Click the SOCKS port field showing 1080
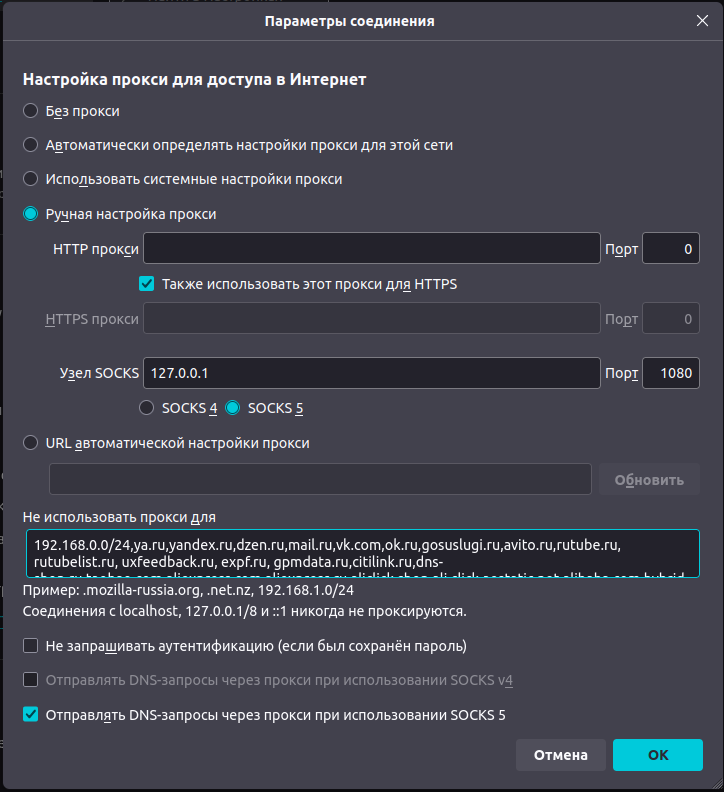This screenshot has width=724, height=792. pos(669,373)
